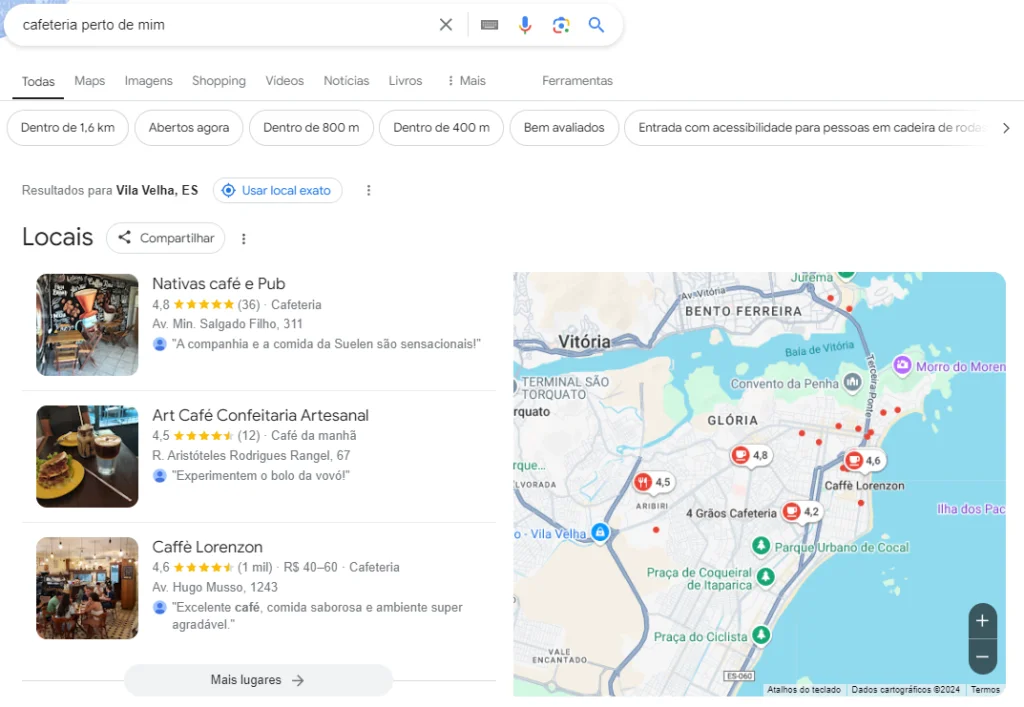Click the Nativas café e Pub photo

[87, 324]
